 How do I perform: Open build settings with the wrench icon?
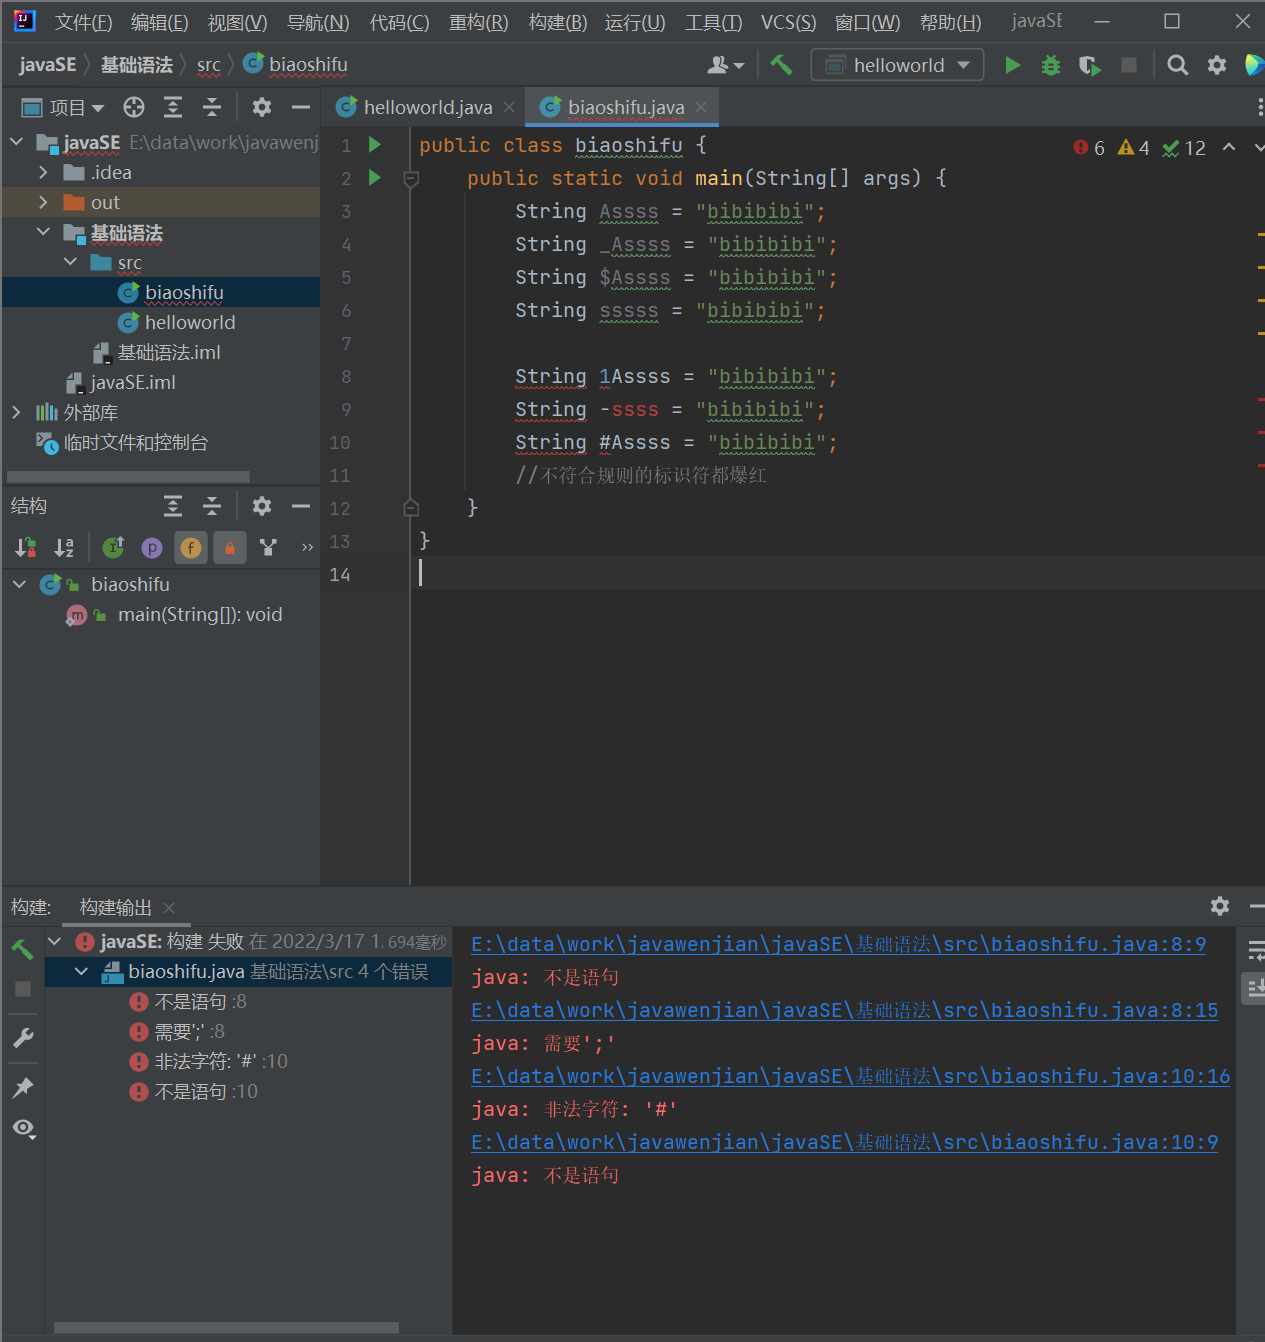[x=23, y=1038]
